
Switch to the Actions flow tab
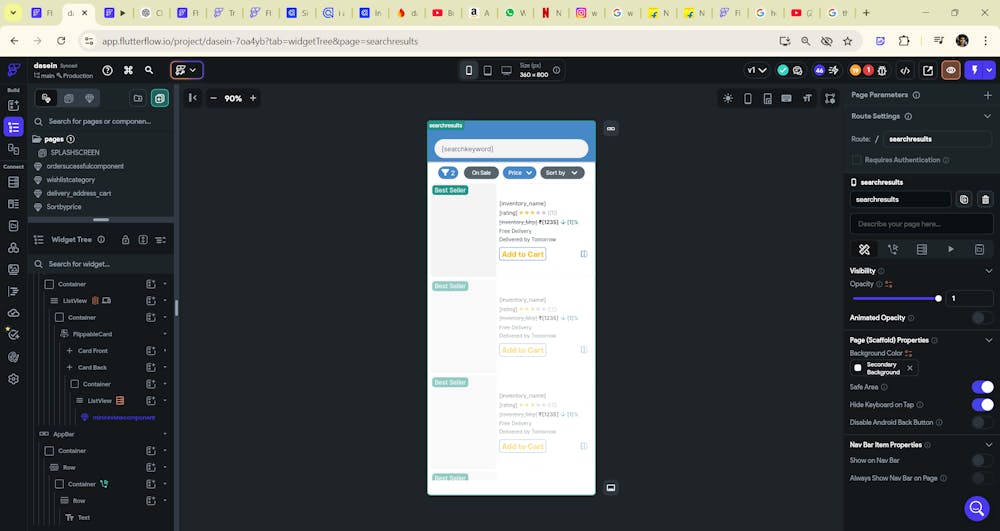pyautogui.click(x=893, y=249)
